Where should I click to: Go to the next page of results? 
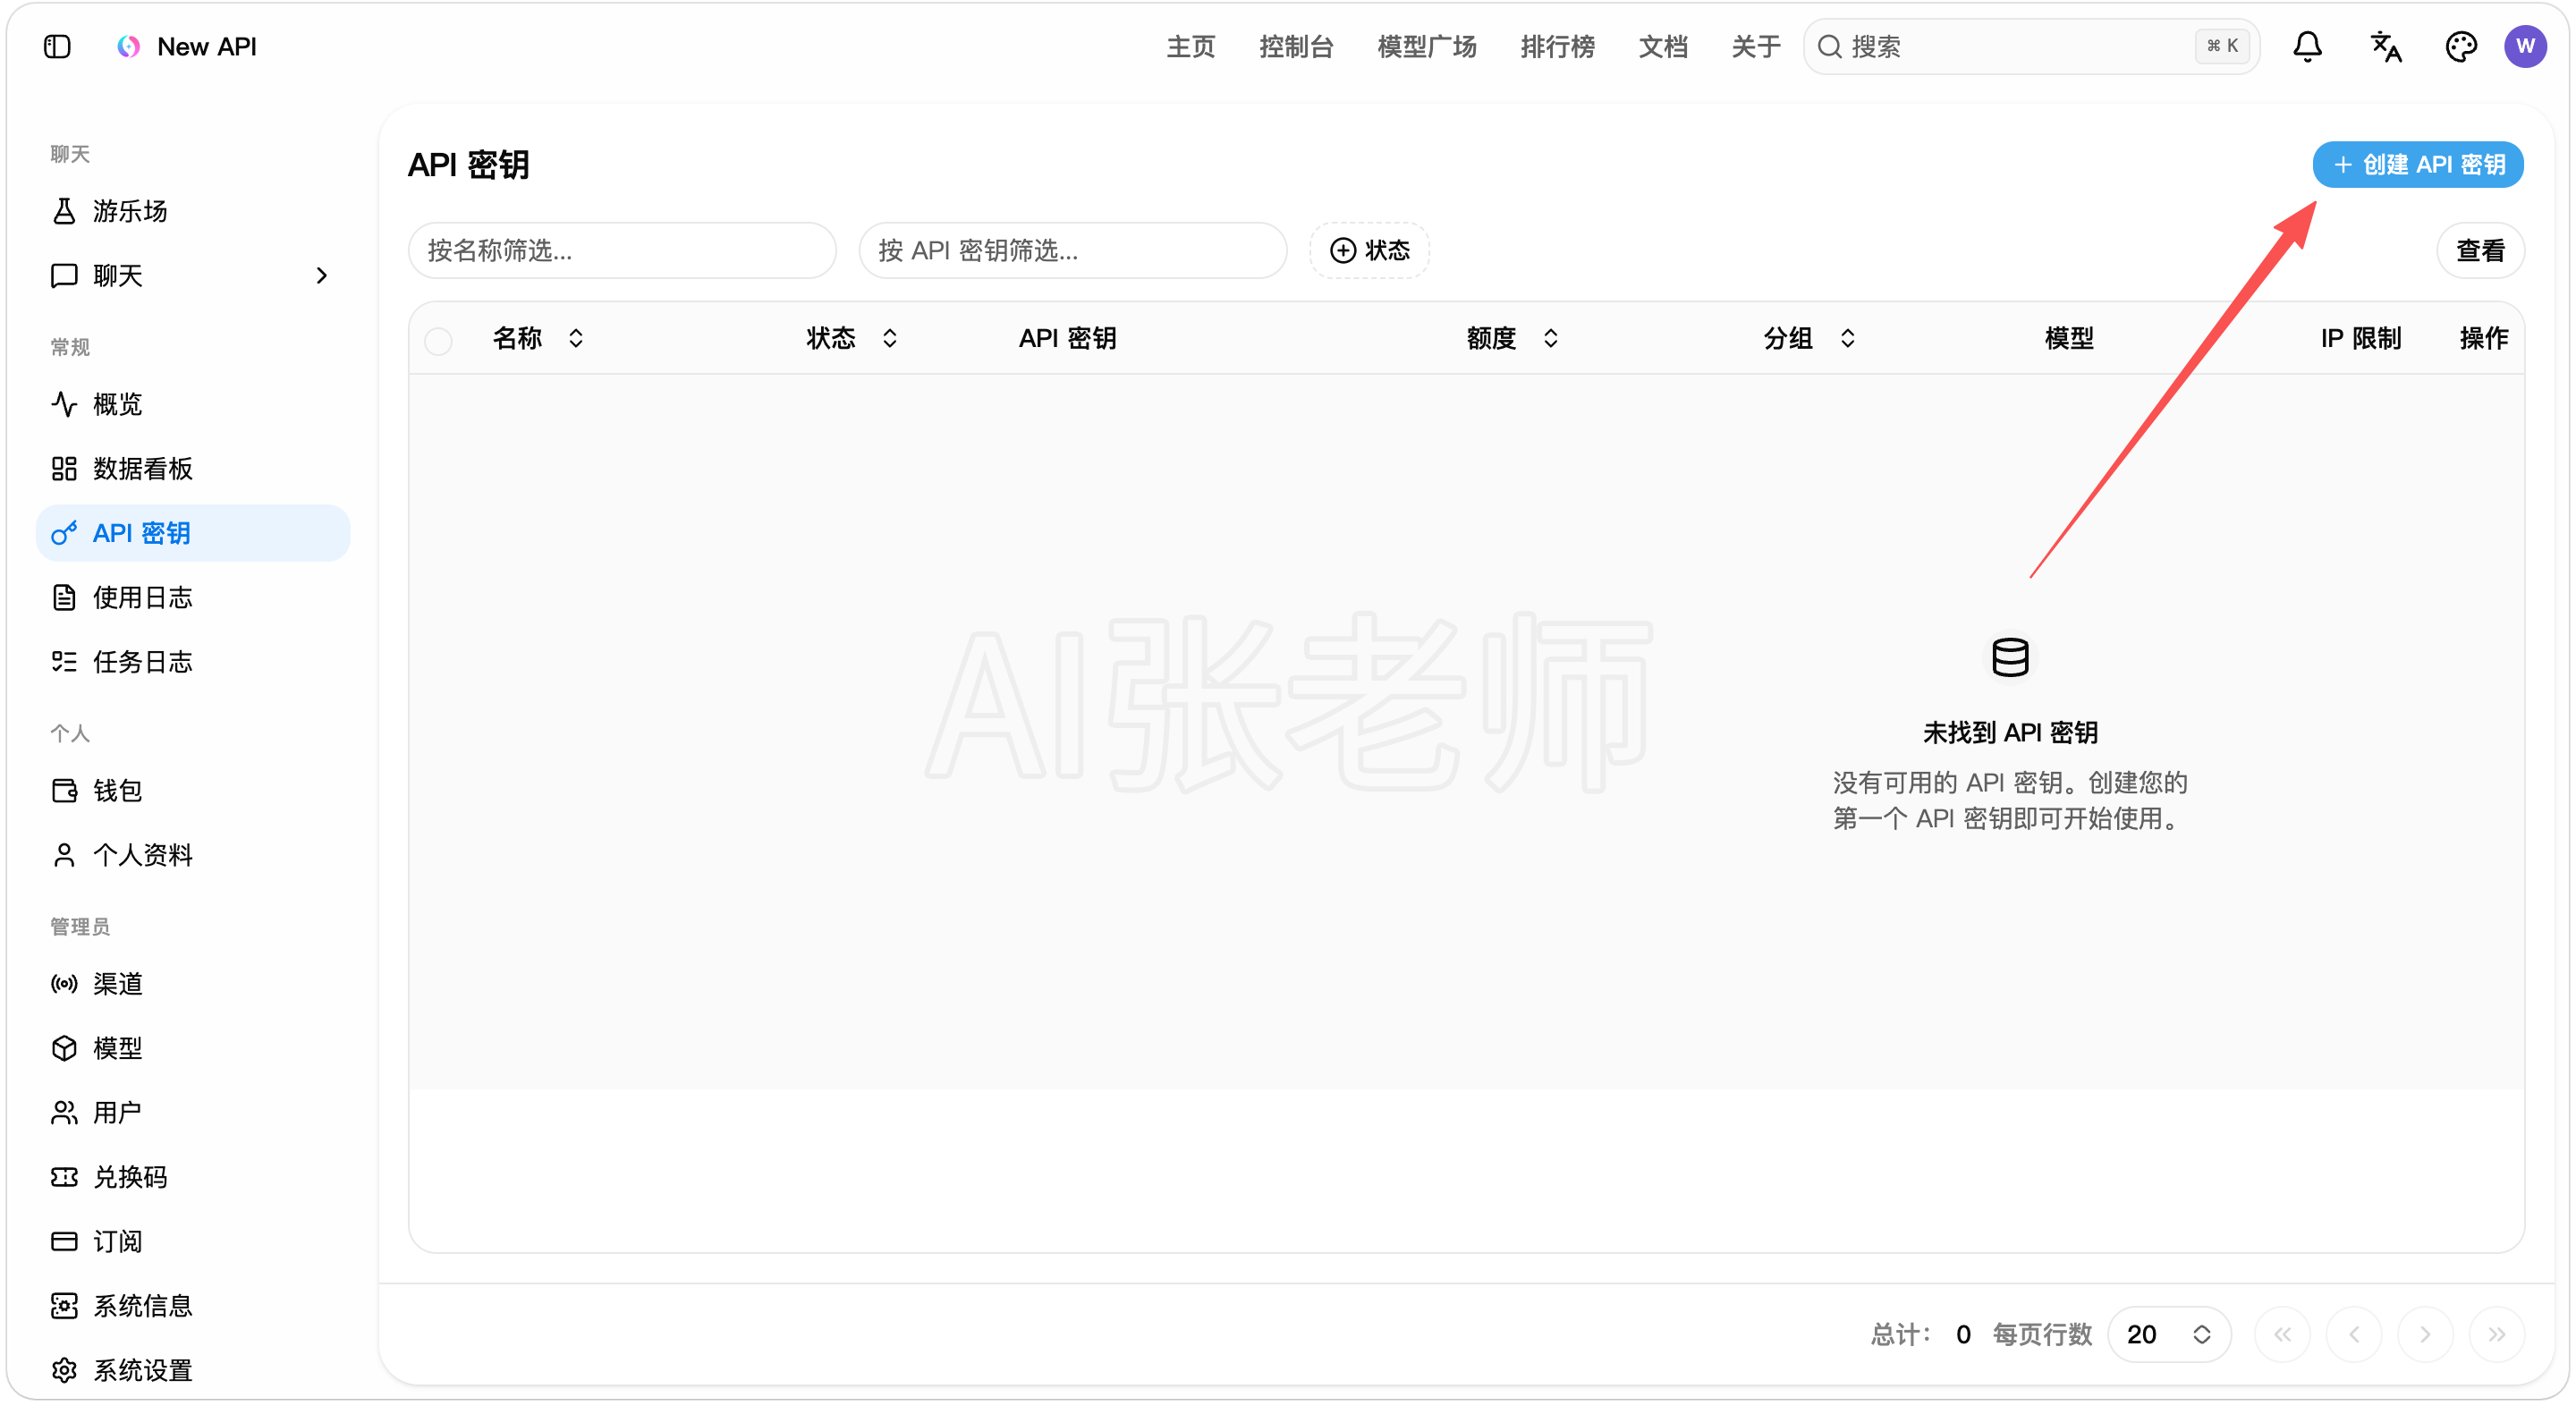[x=2425, y=1334]
